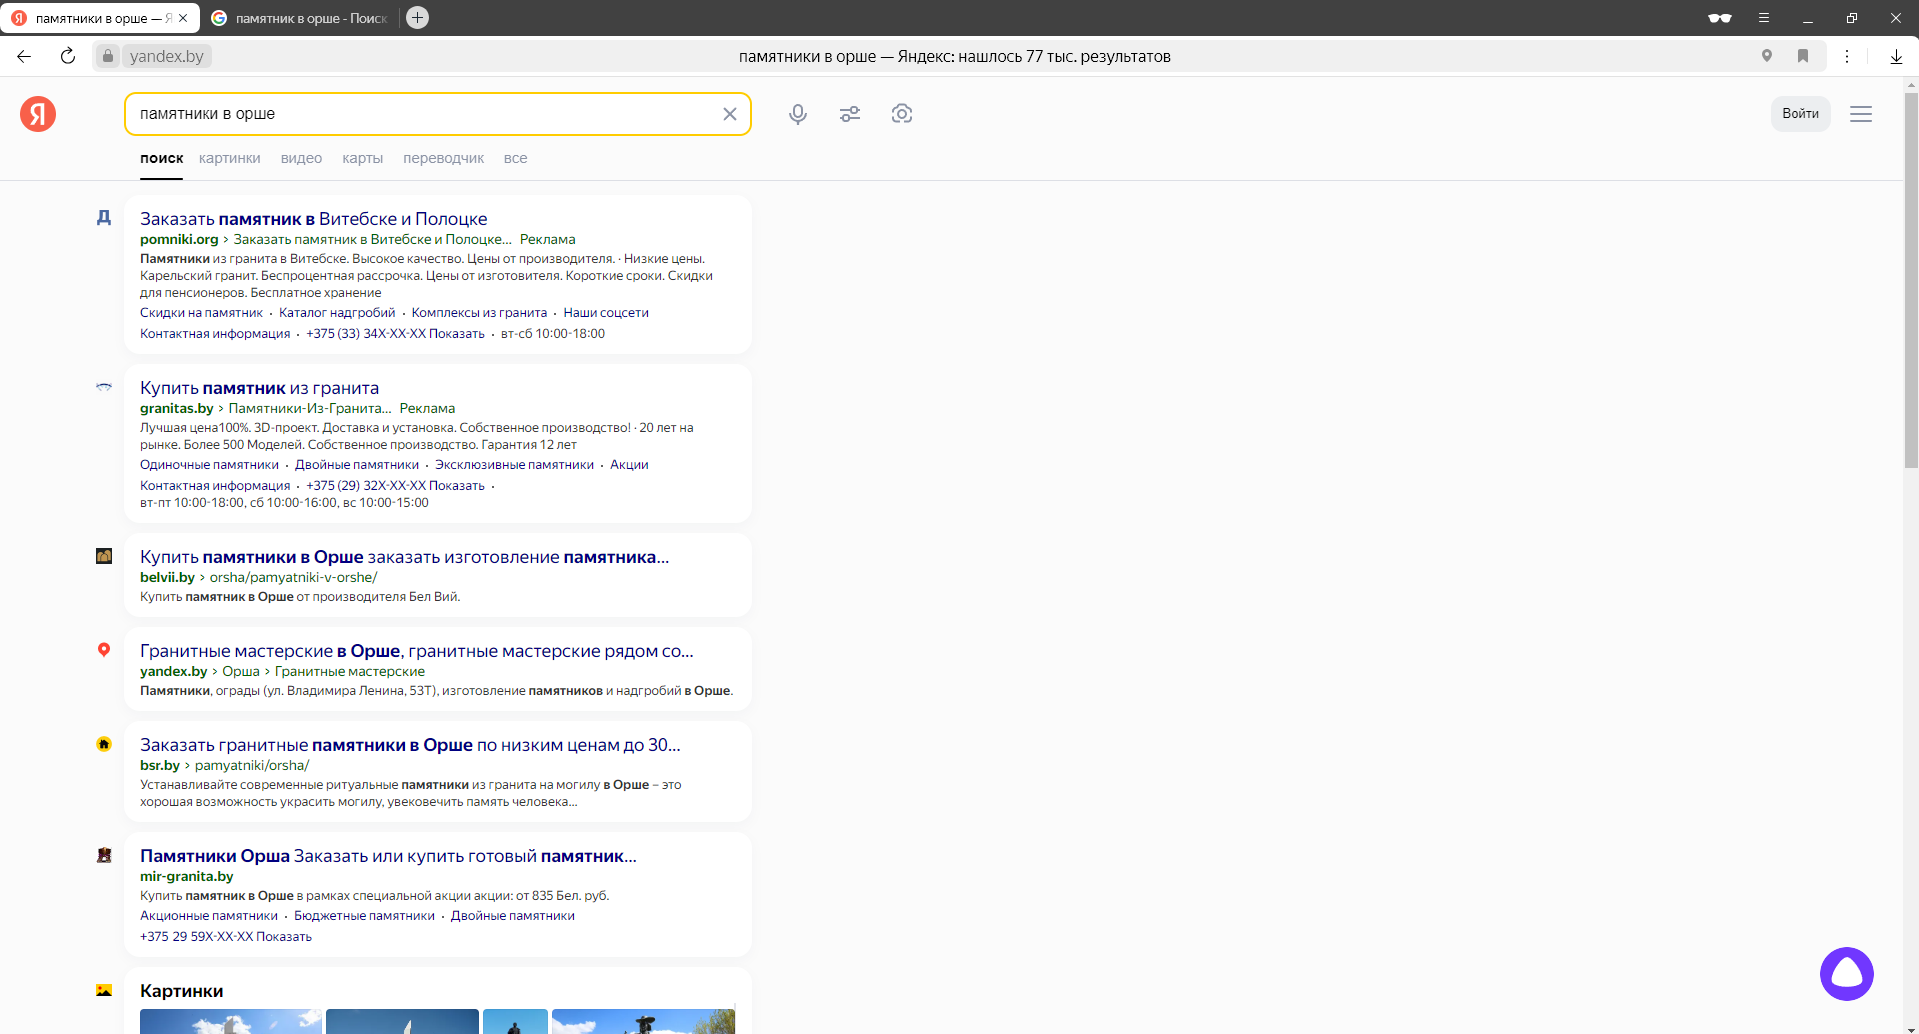Switch to the видео search tab
Screen dimensions: 1919x1034
[x=302, y=158]
